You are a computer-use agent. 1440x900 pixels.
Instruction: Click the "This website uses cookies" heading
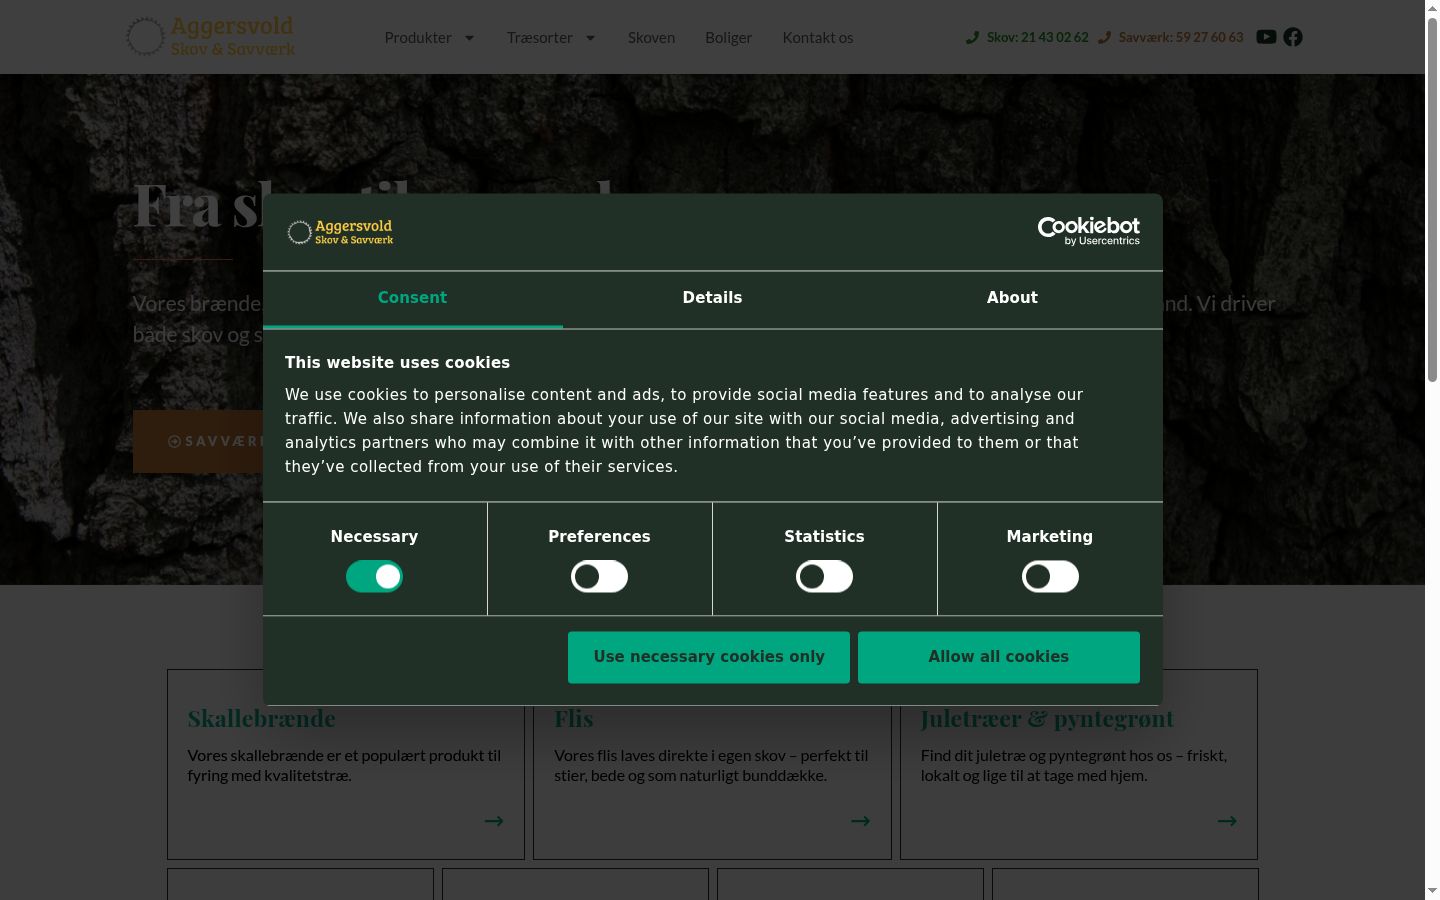coord(397,363)
